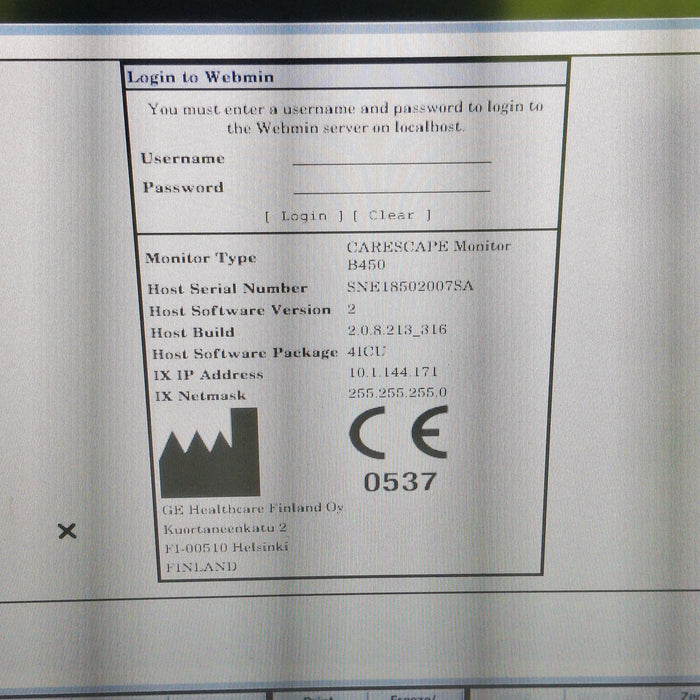Viewport: 700px width, 700px height.
Task: Select 'GE Healthcare Finland Oy' text
Action: pos(253,508)
